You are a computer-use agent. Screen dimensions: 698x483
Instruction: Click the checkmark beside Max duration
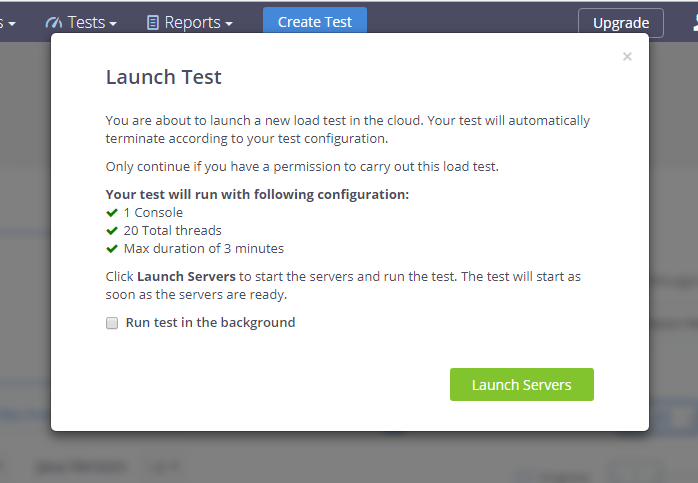coord(112,248)
